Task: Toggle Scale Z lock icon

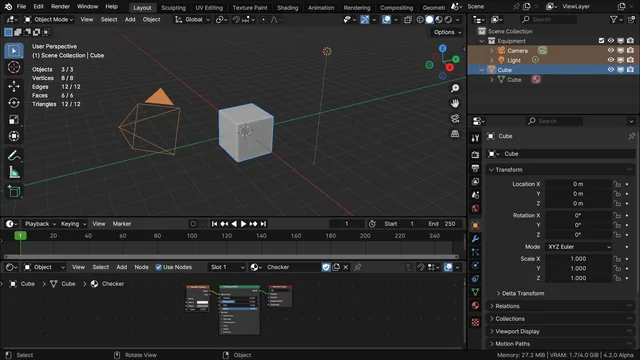Action: click(617, 278)
